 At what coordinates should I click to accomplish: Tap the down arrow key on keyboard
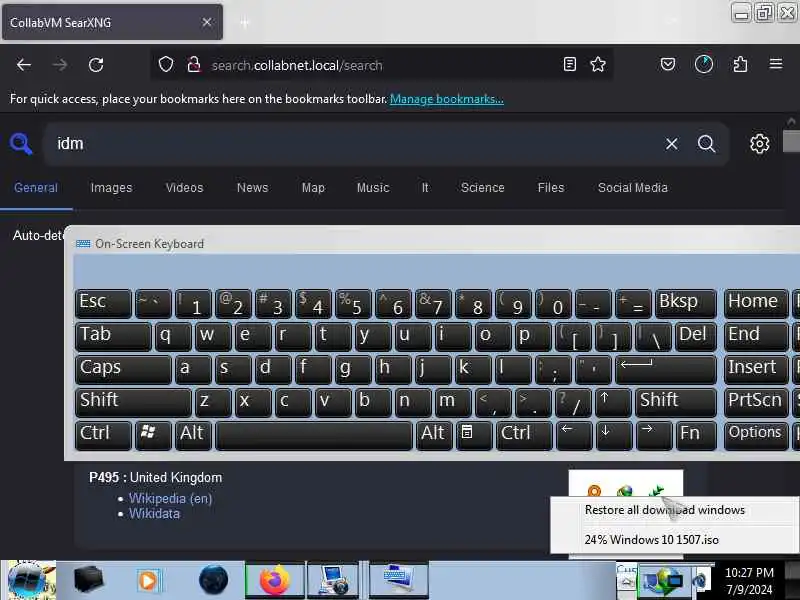(613, 436)
